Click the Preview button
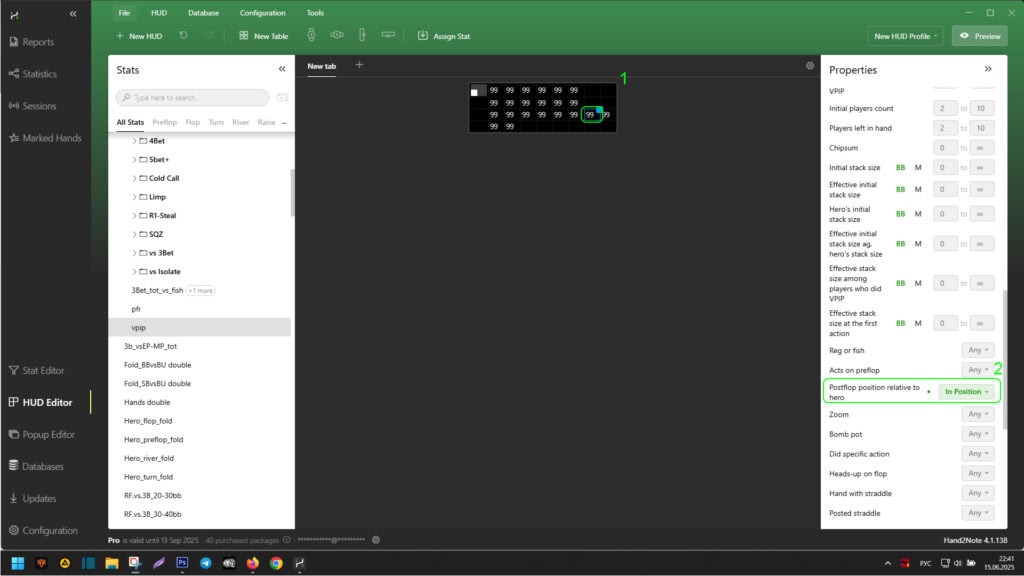 click(979, 36)
